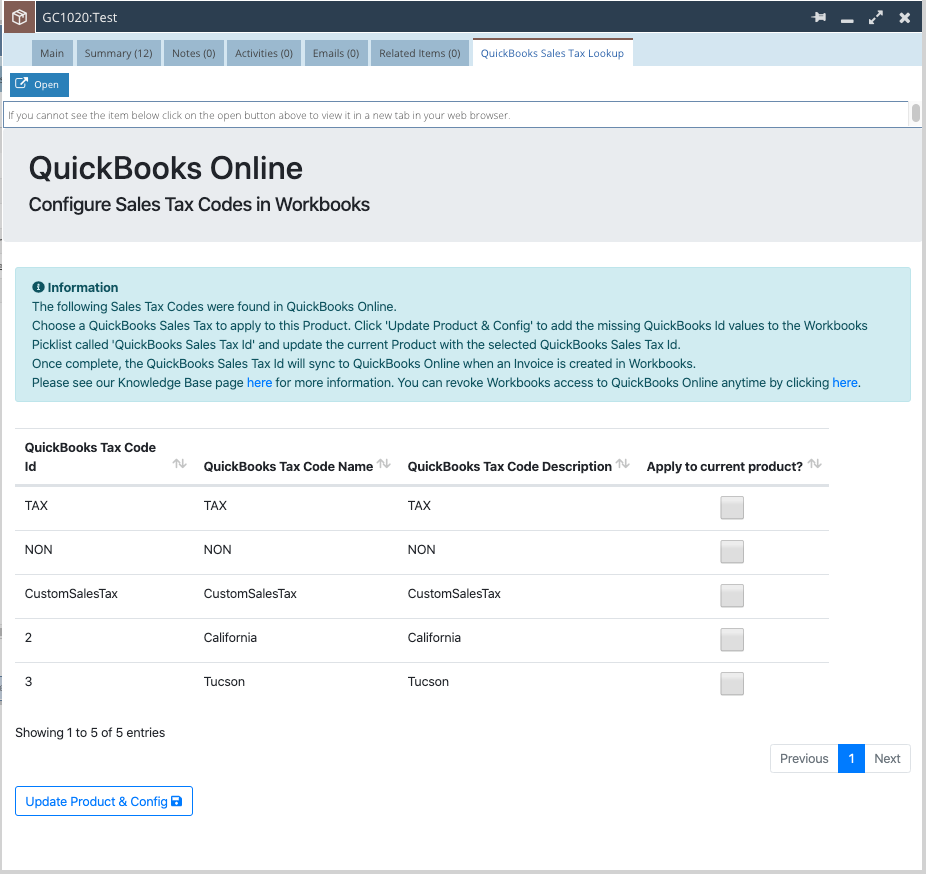The image size is (926, 875).
Task: Sort by QuickBooks Tax Code Id column
Action: click(x=180, y=463)
